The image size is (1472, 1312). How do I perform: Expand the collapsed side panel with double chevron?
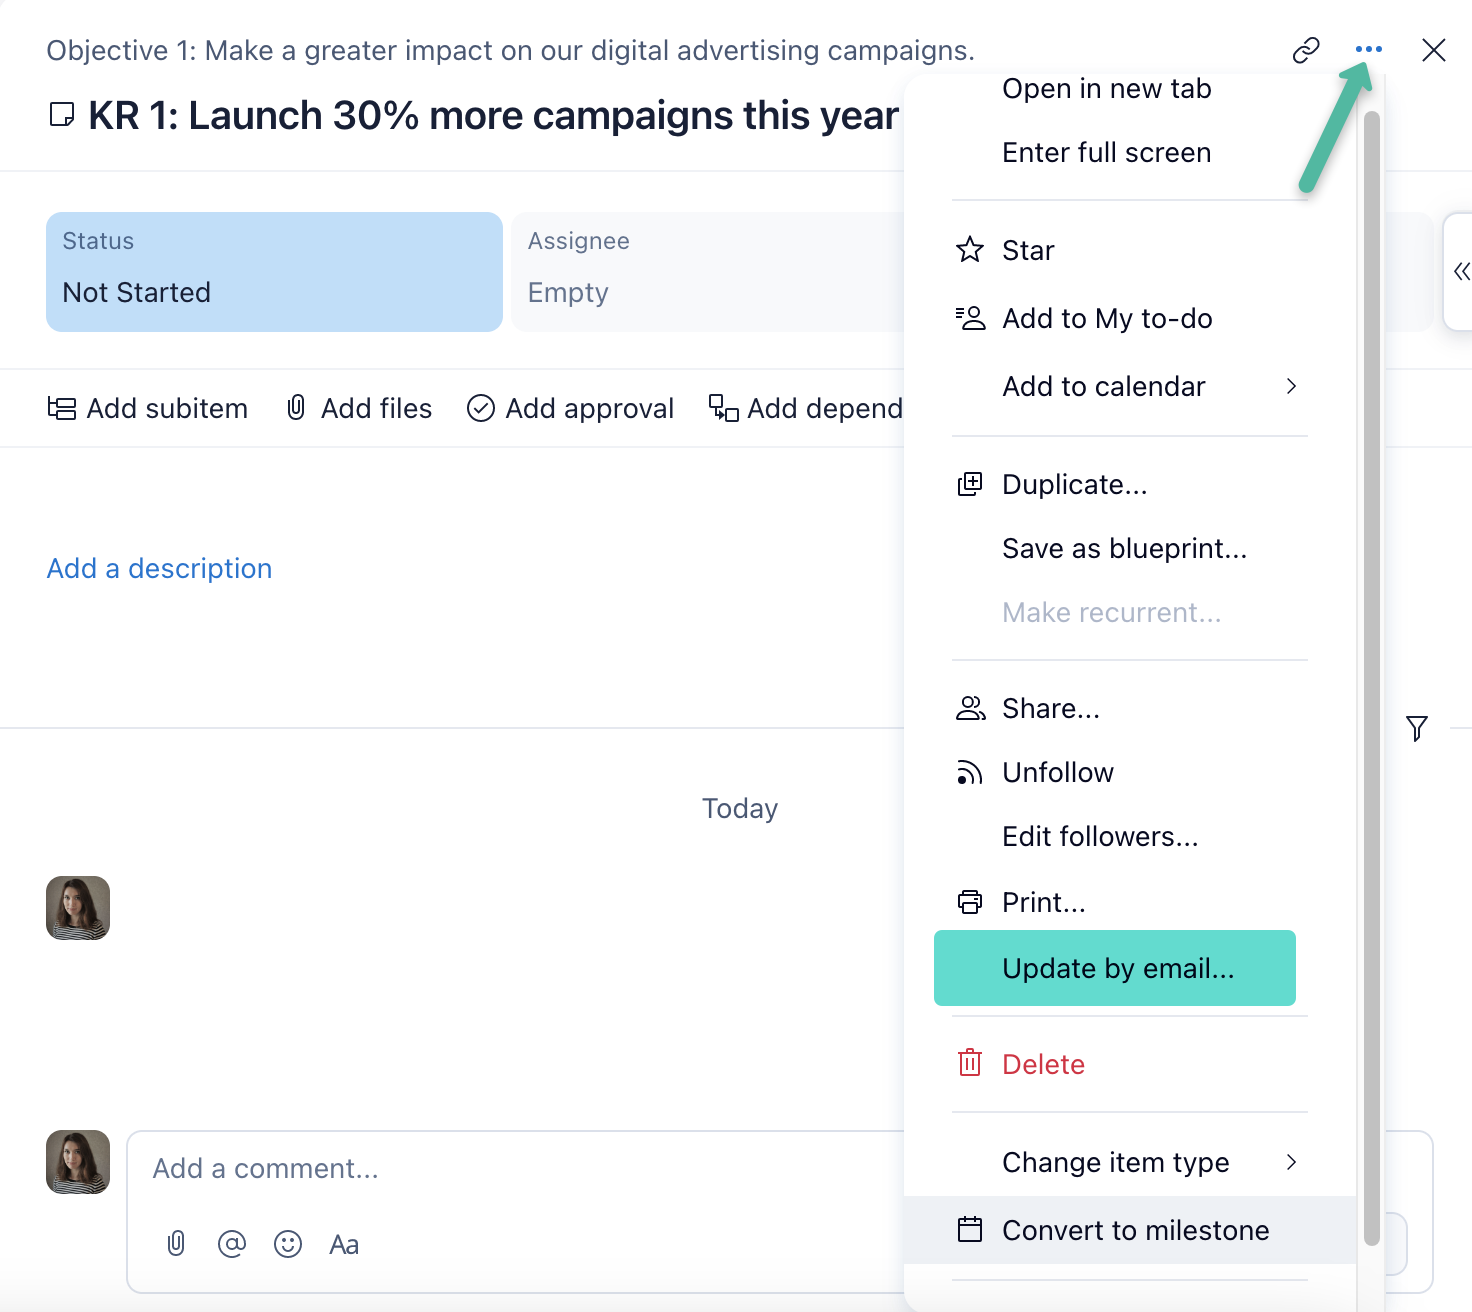[x=1461, y=271]
